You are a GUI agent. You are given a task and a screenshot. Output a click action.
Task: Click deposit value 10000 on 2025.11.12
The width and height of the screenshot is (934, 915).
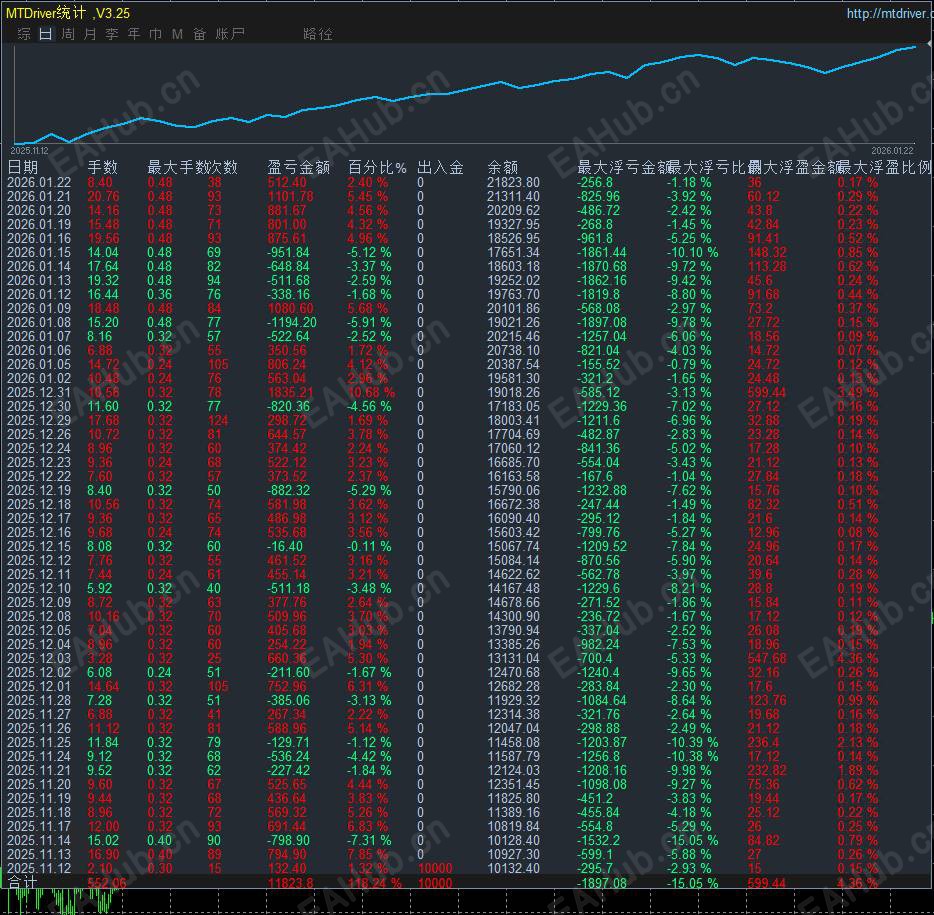tap(435, 869)
